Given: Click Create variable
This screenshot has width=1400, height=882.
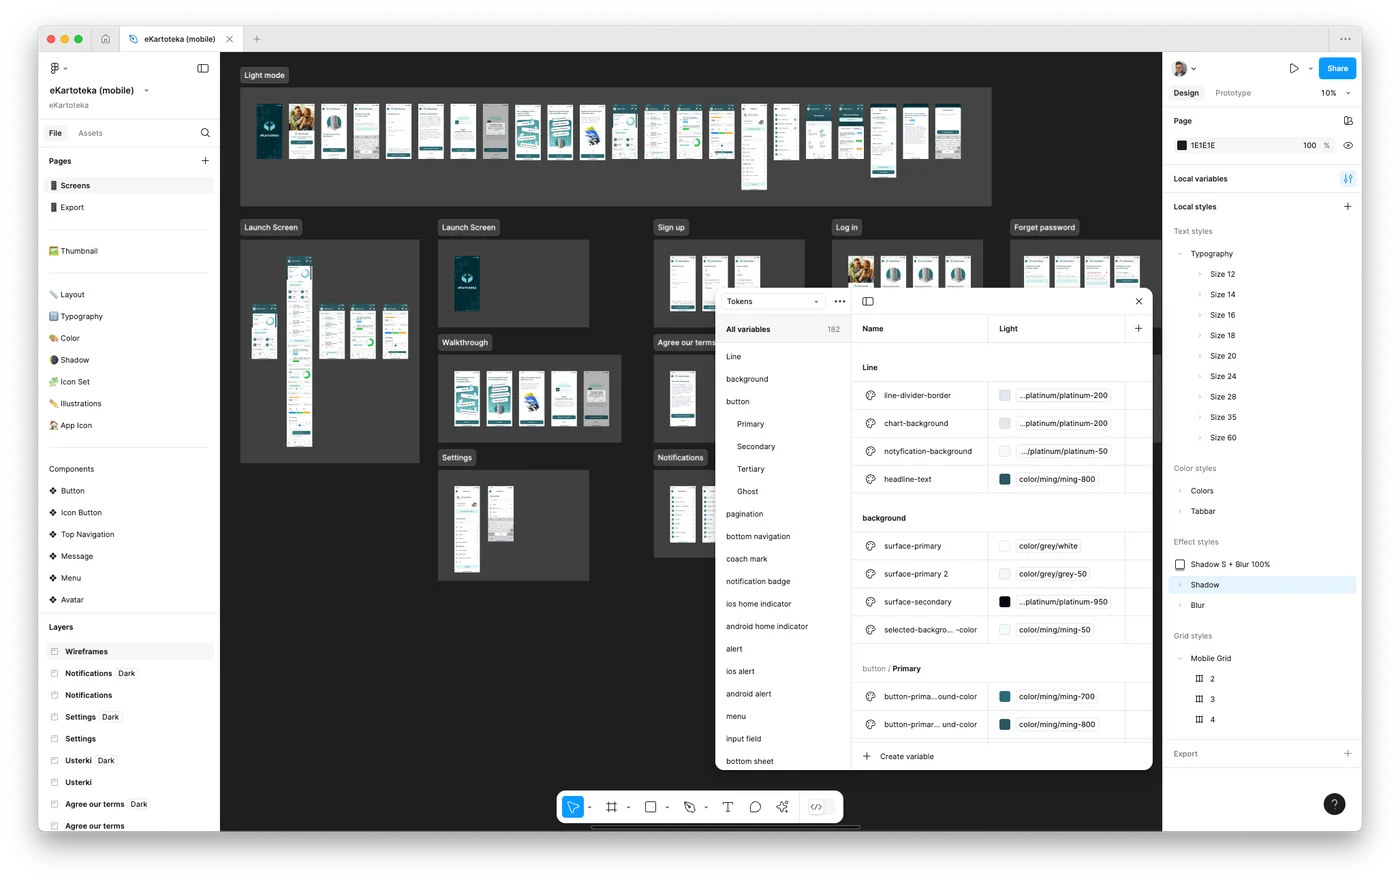Looking at the screenshot, I should (x=898, y=756).
